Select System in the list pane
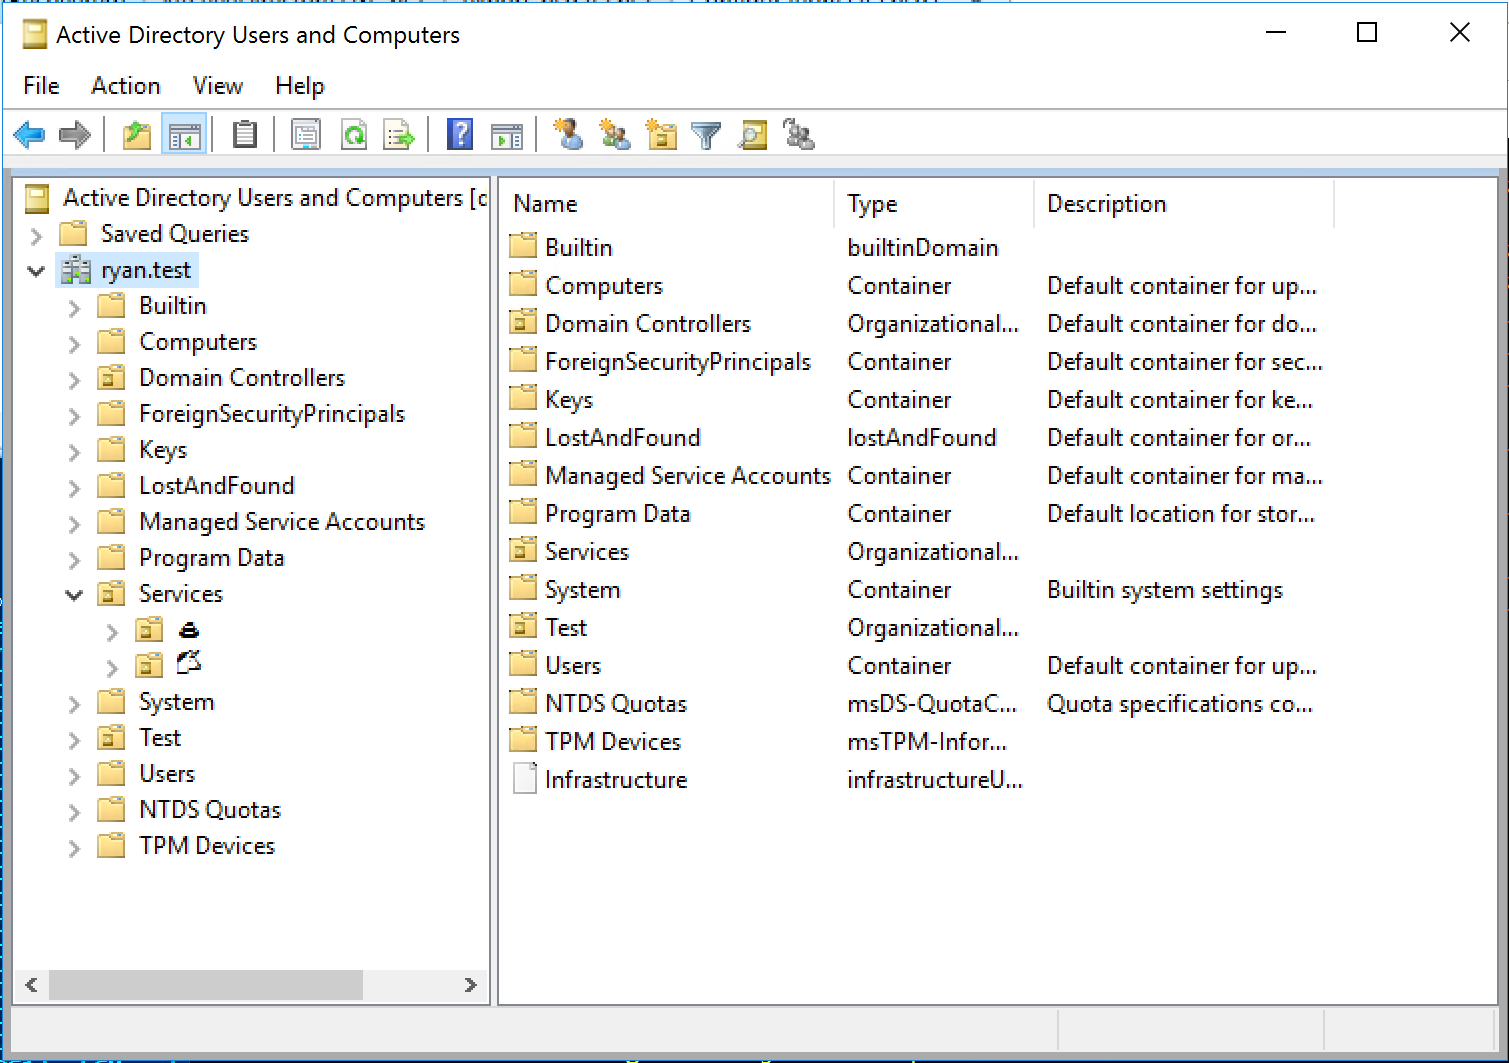The width and height of the screenshot is (1509, 1063). [583, 589]
